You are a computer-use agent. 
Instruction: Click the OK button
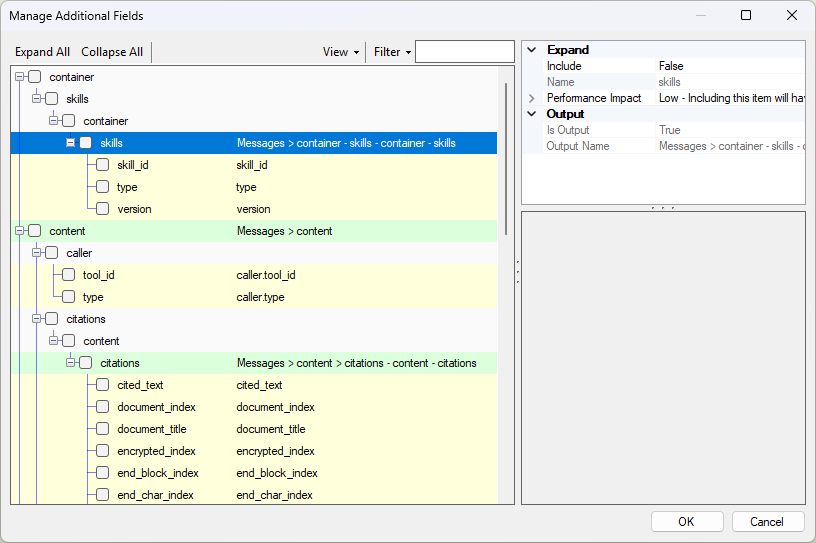[x=687, y=522]
